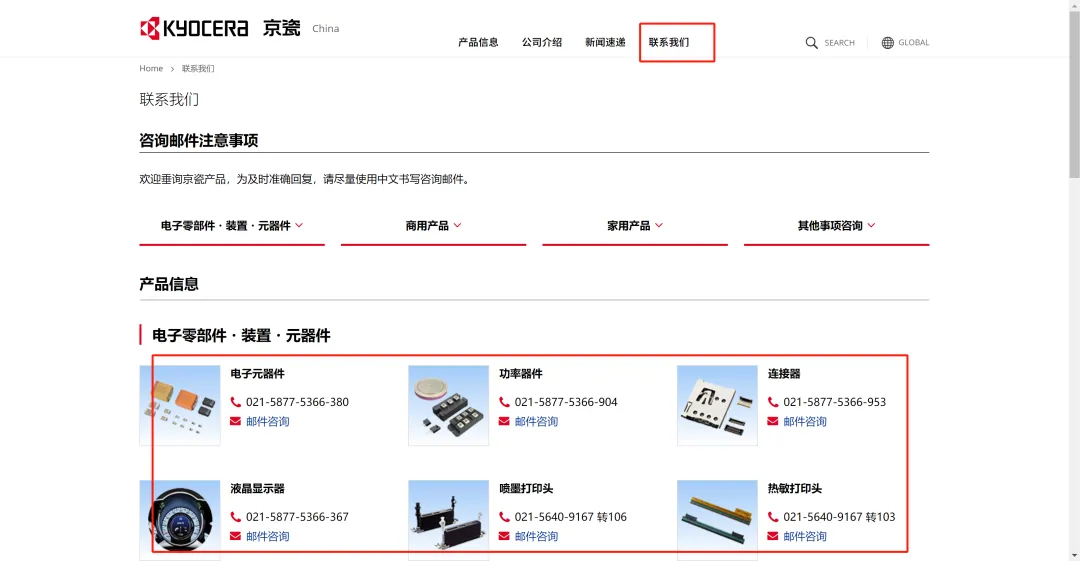Click envelope icon under 功率器件 phone number

tap(504, 421)
